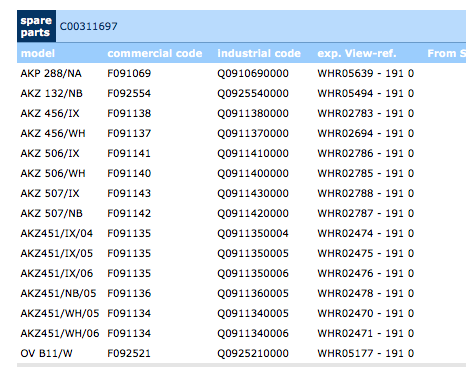Select model AKZ 507/NB
The height and width of the screenshot is (367, 466).
pos(52,213)
